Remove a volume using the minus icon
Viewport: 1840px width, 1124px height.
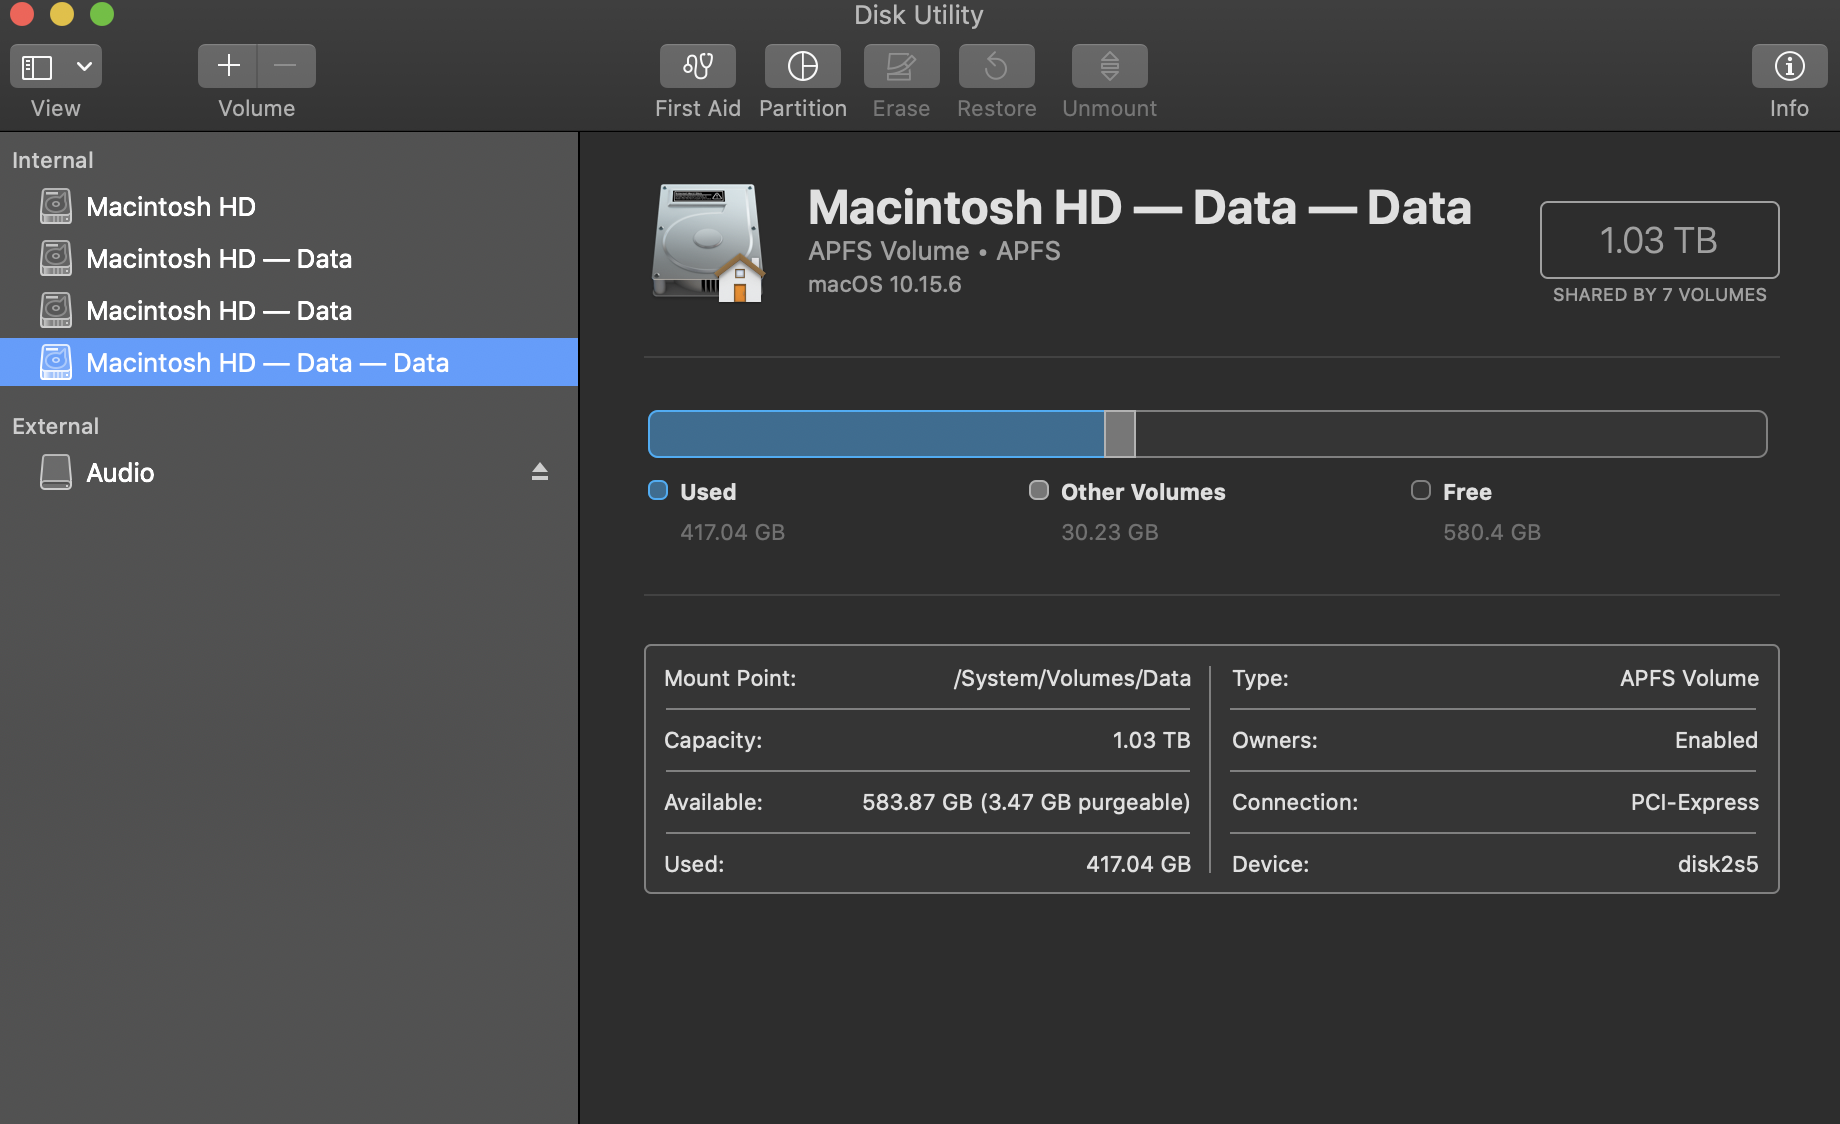click(286, 65)
